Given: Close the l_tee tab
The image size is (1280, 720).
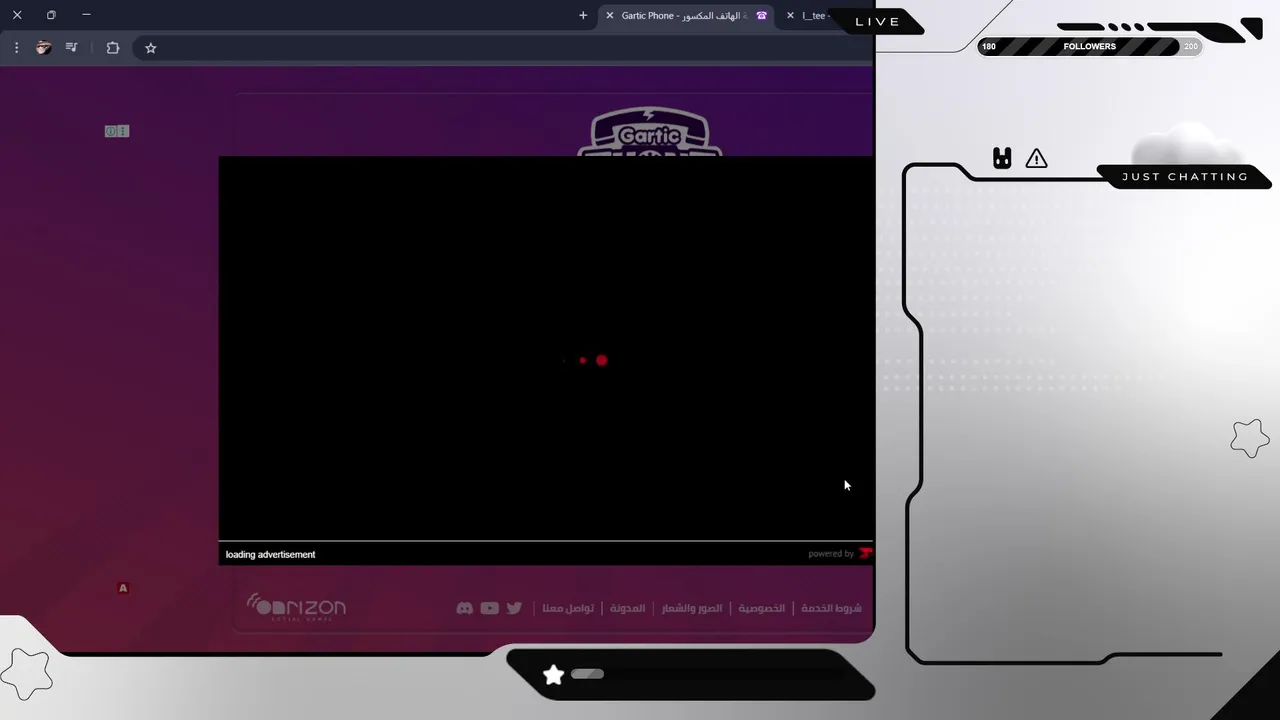Looking at the screenshot, I should click(x=790, y=15).
